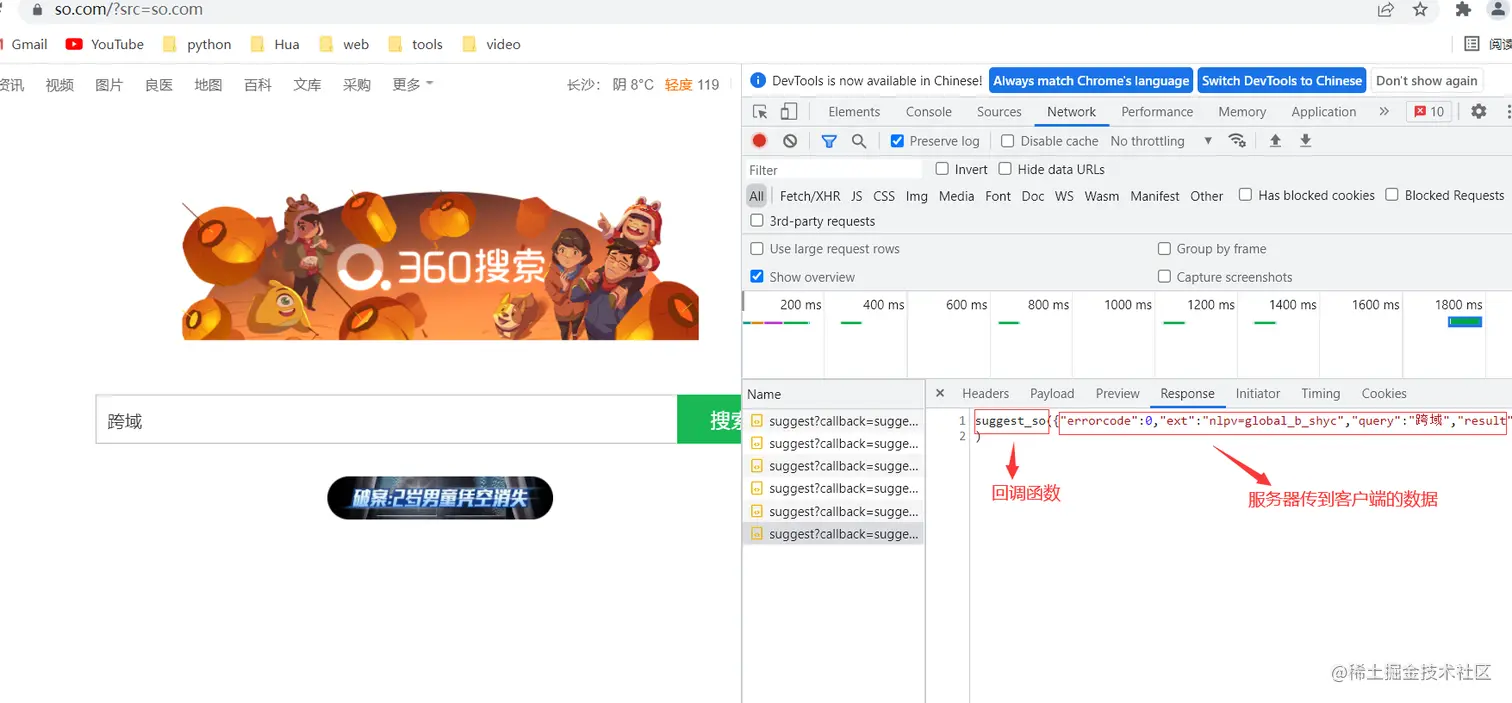The width and height of the screenshot is (1512, 703).
Task: Click the 360 search box containing 跨域
Action: [386, 420]
